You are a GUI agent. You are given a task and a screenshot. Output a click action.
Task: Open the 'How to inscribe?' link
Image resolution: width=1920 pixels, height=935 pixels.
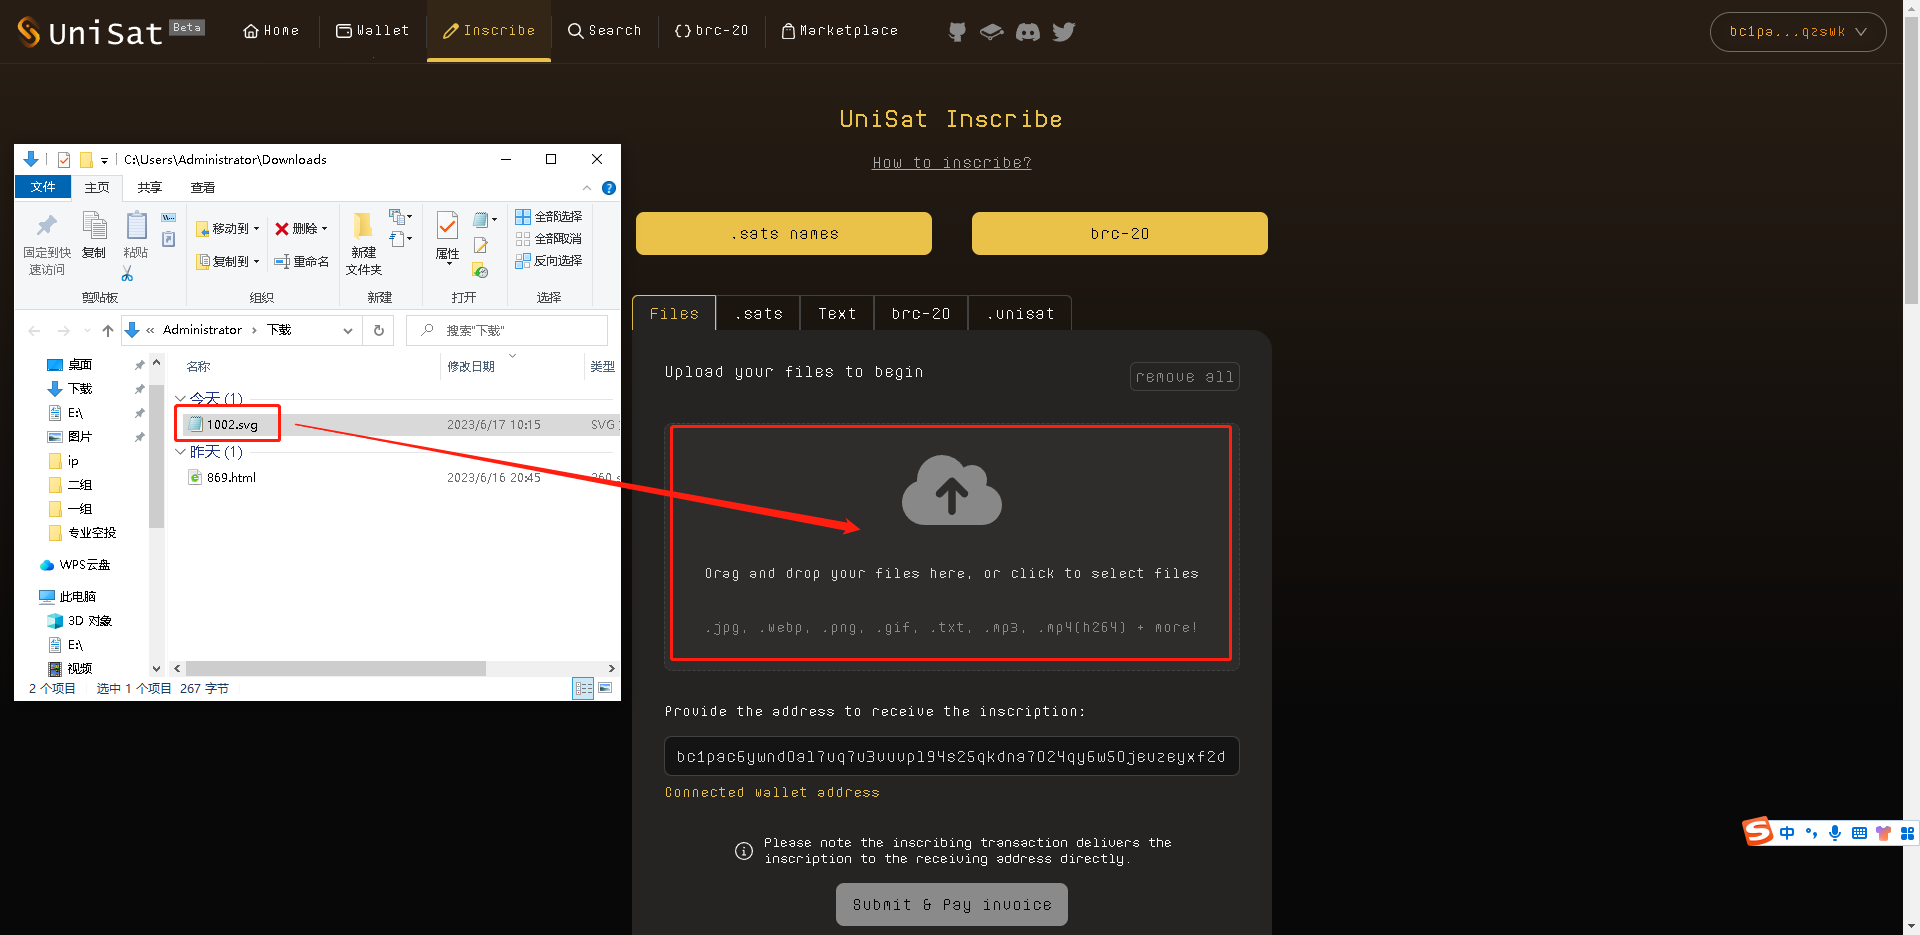[x=951, y=163]
